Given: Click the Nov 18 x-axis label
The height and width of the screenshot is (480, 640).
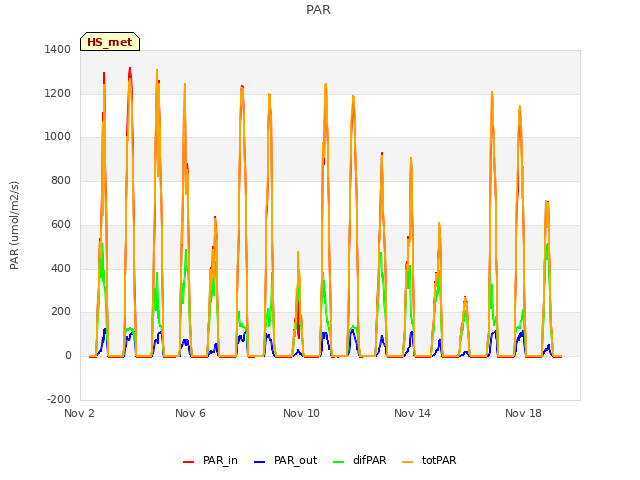Looking at the screenshot, I should [x=523, y=413].
